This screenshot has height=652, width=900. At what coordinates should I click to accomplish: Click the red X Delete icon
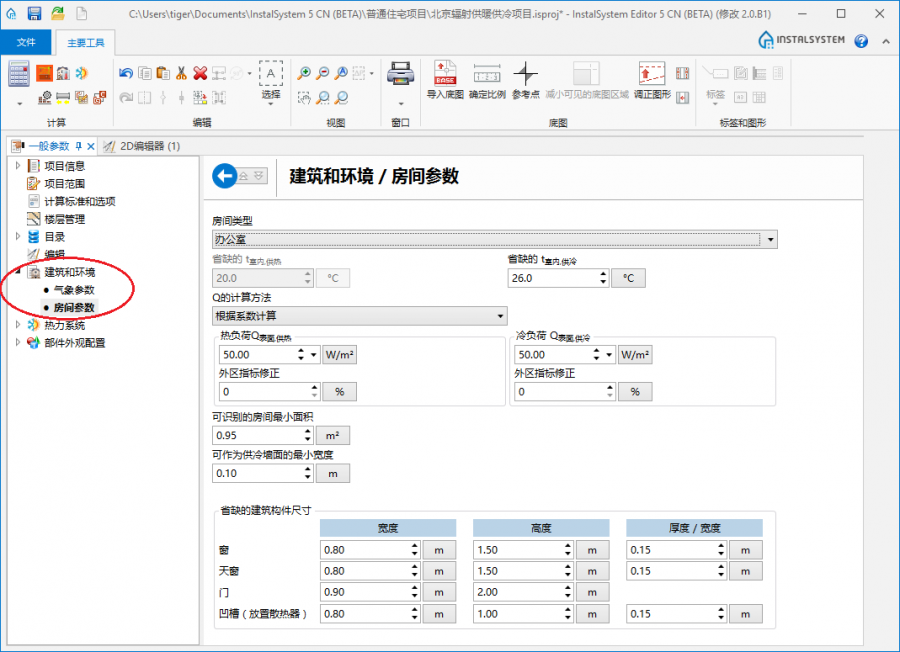200,73
